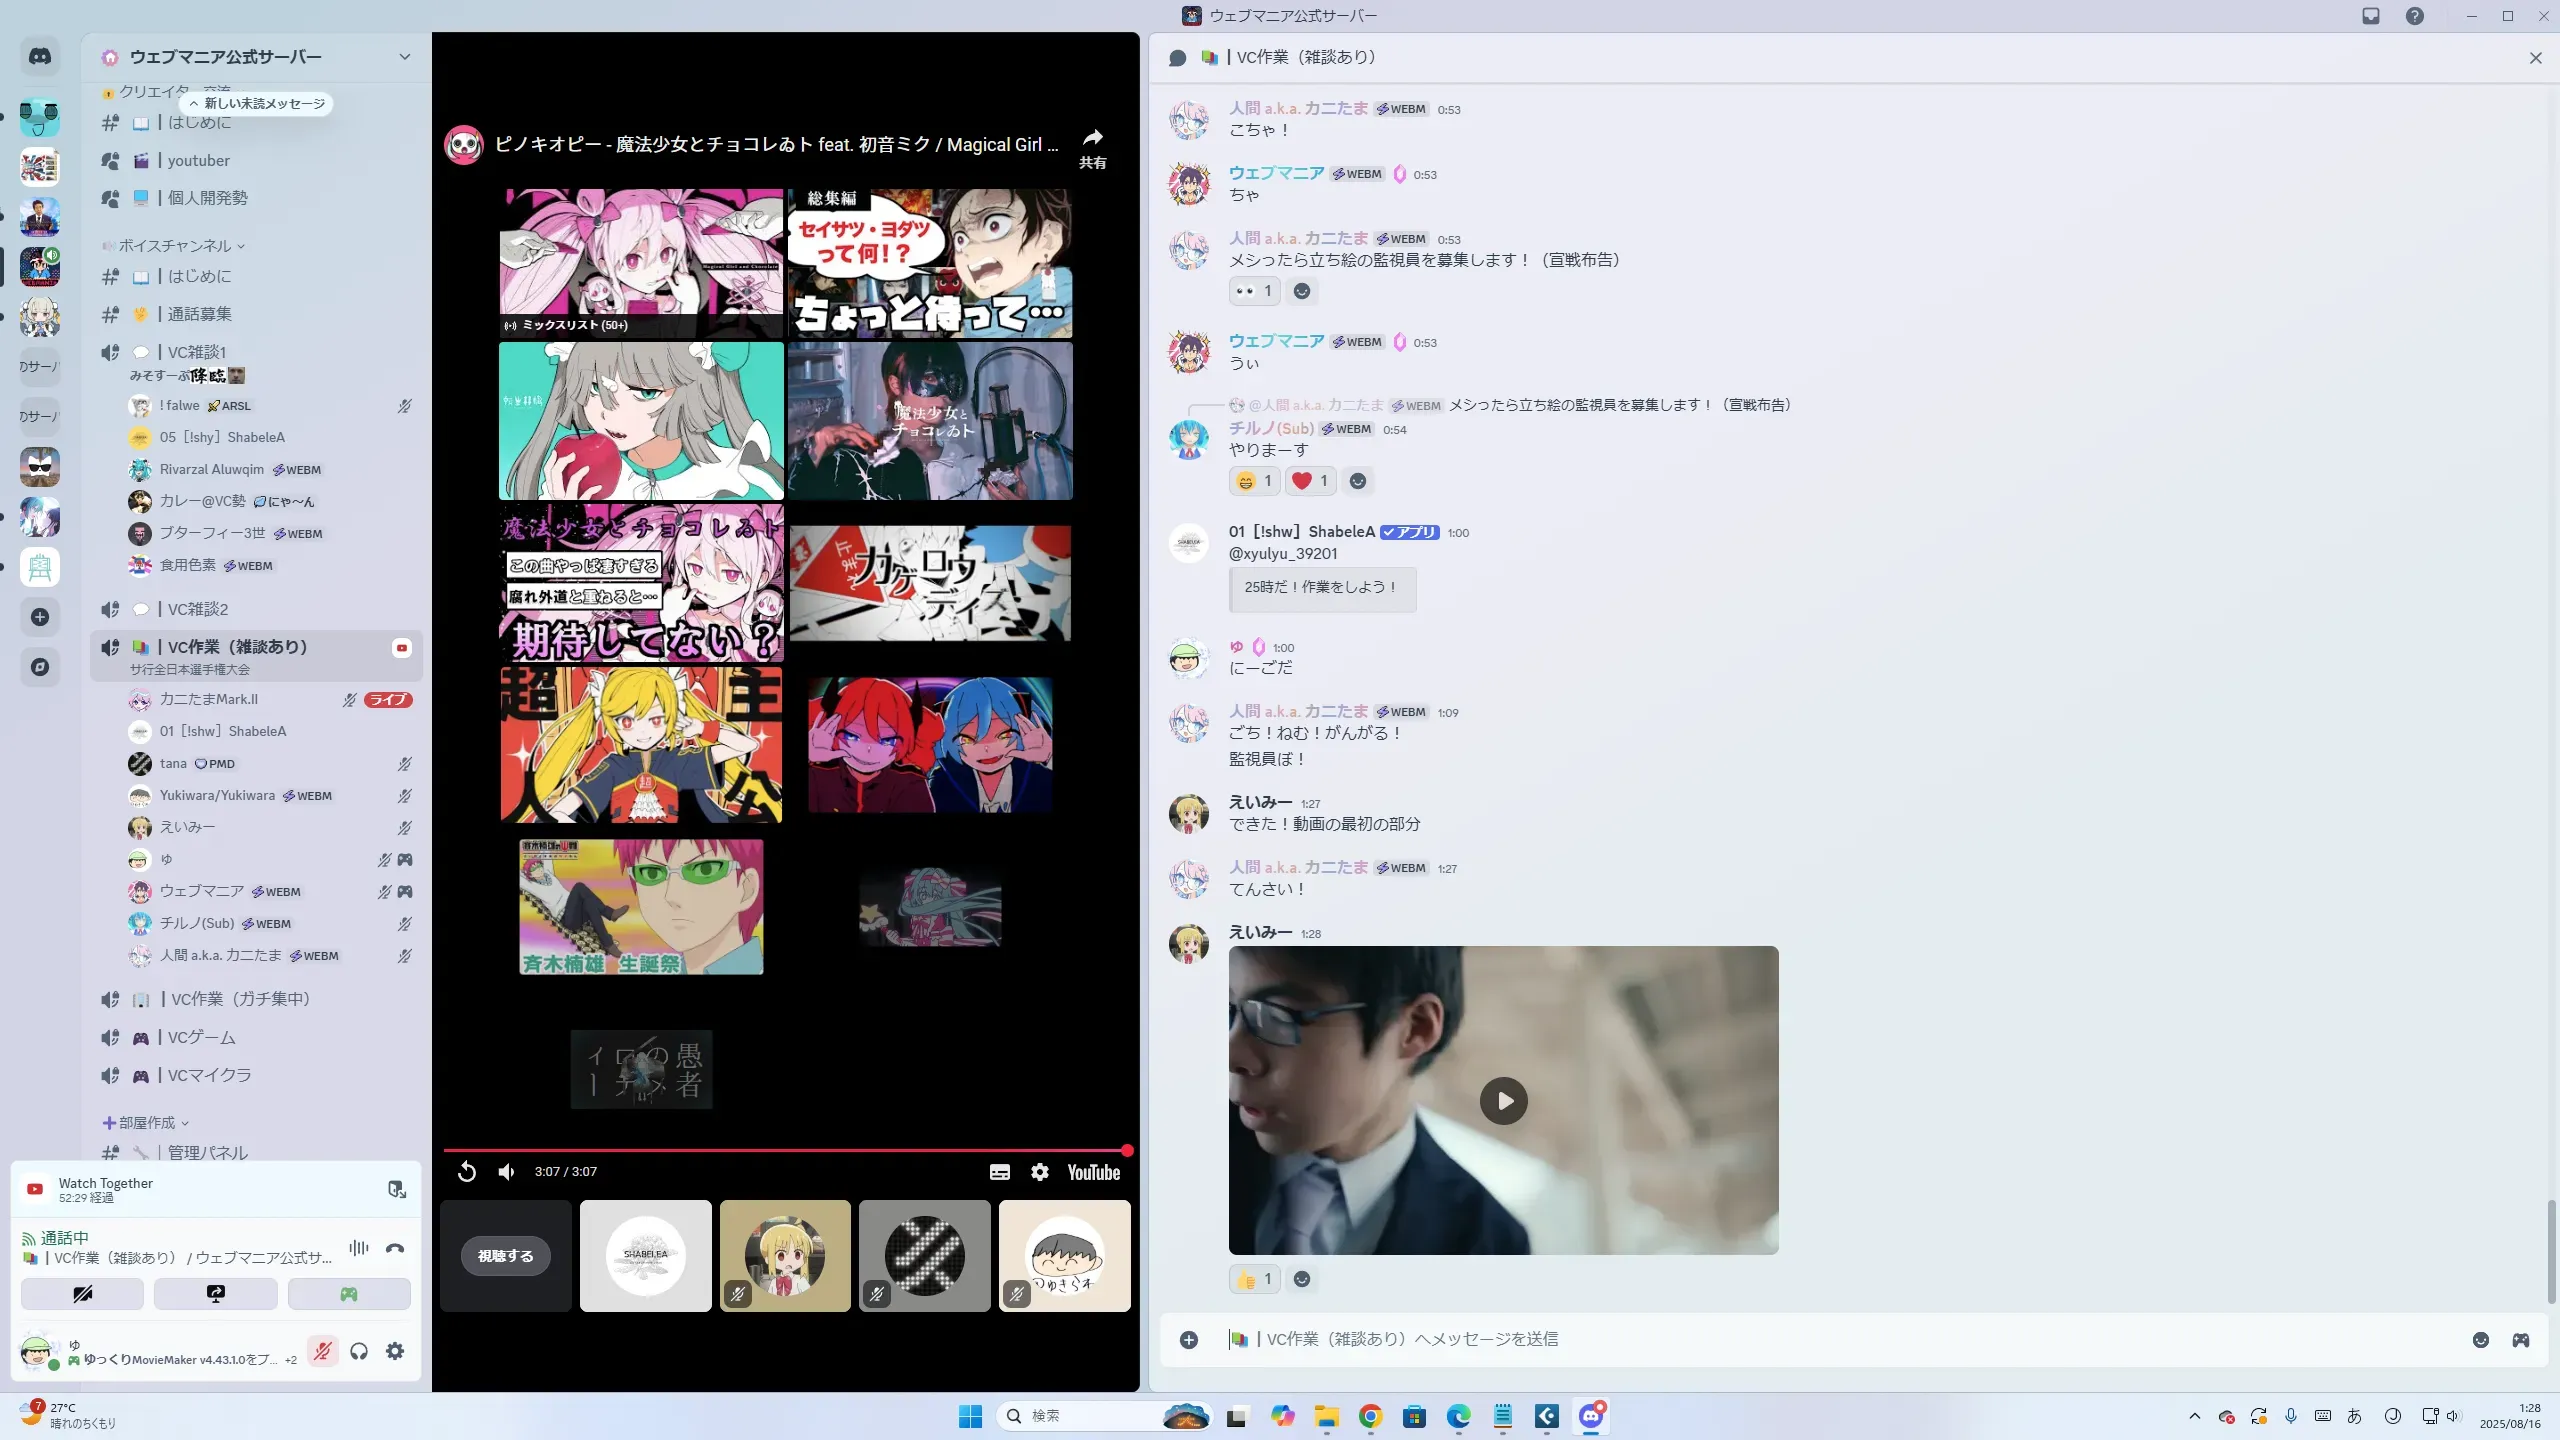
Task: Click the 視聴する button
Action: click(x=505, y=1256)
